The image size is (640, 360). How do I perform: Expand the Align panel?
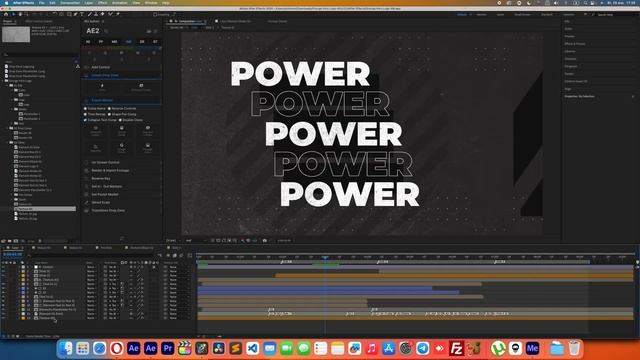(x=568, y=89)
